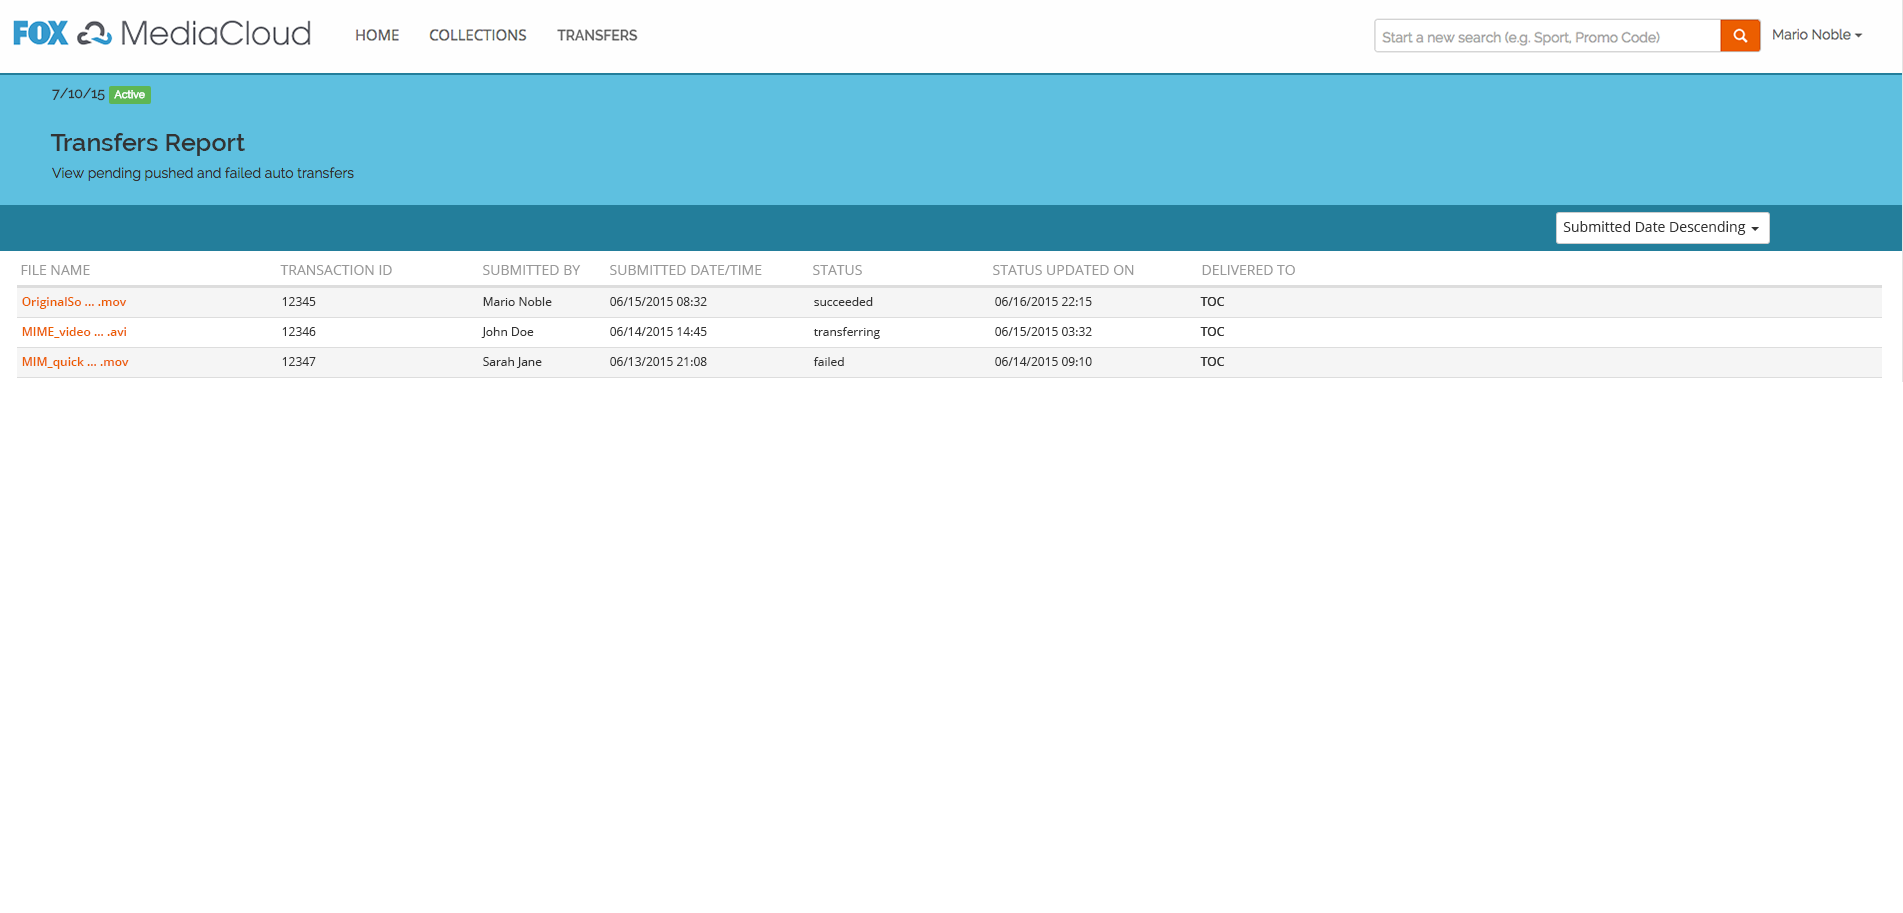The height and width of the screenshot is (913, 1903).
Task: Click the TRANSACTION ID column header
Action: tap(336, 270)
